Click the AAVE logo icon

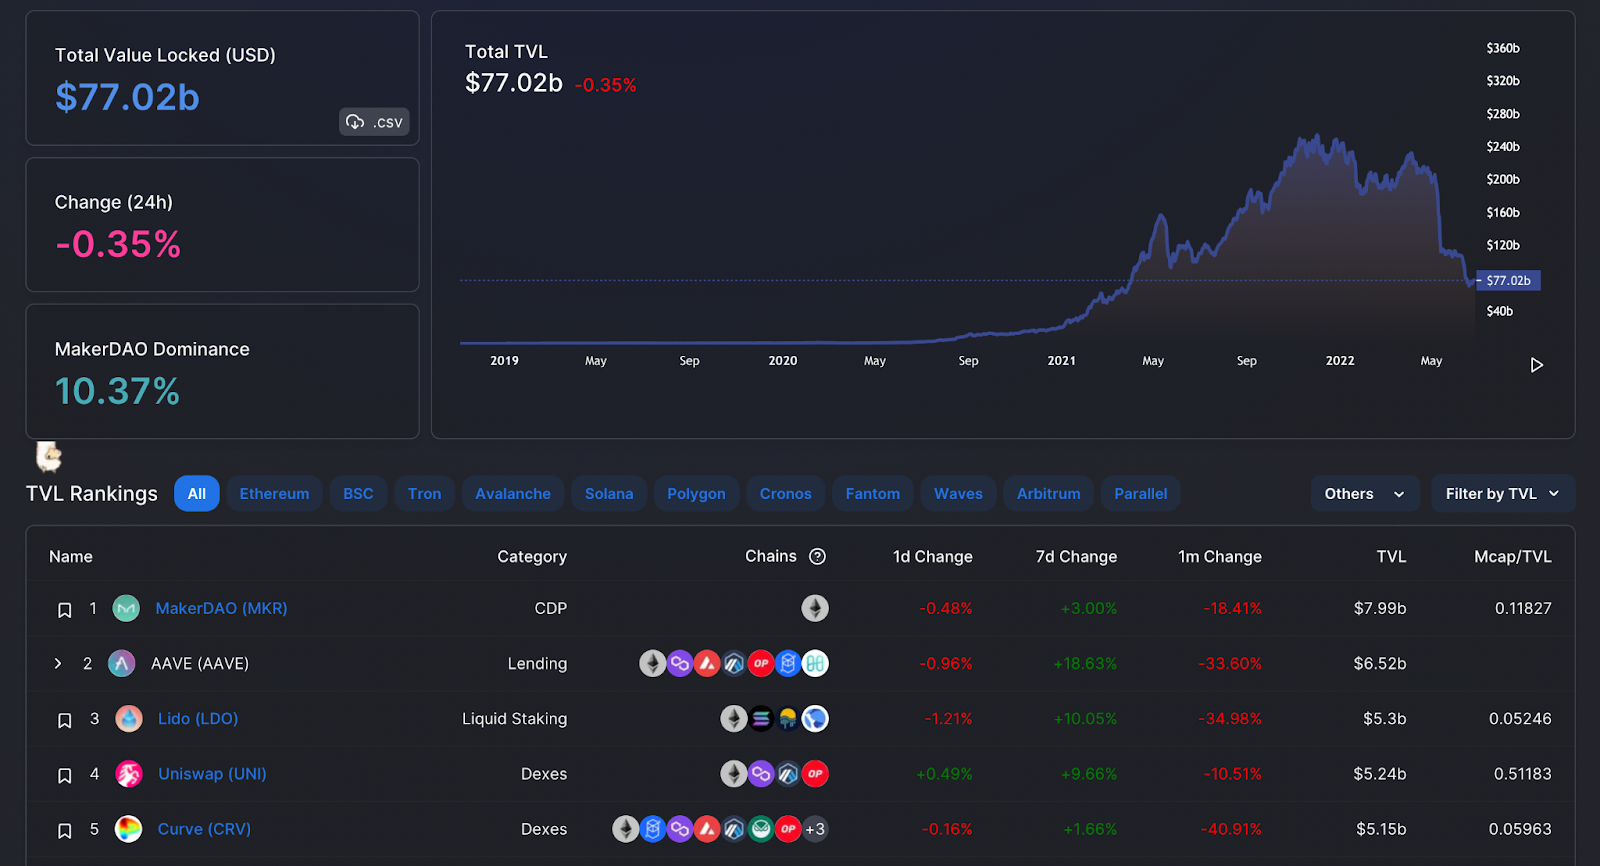[121, 663]
